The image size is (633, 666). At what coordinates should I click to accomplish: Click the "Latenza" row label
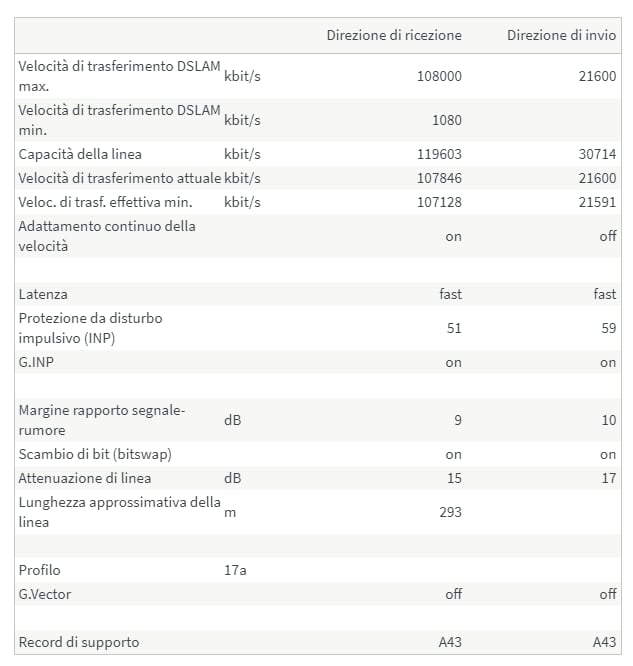[43, 294]
